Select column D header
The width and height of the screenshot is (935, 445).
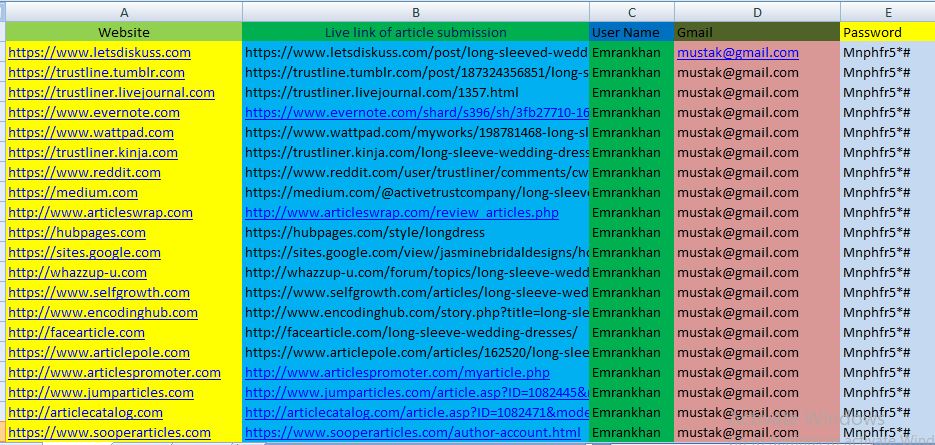click(x=757, y=13)
